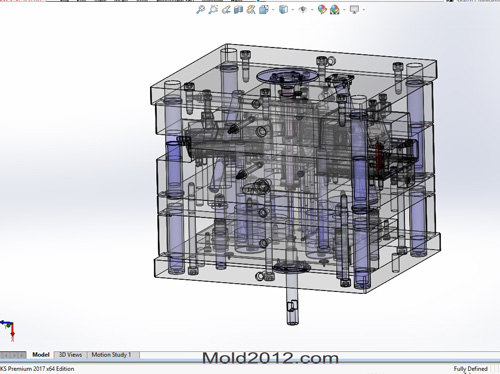Expand the Hide/Show Items dropdown arrow
Screen dimensions: 500x374
click(x=312, y=10)
